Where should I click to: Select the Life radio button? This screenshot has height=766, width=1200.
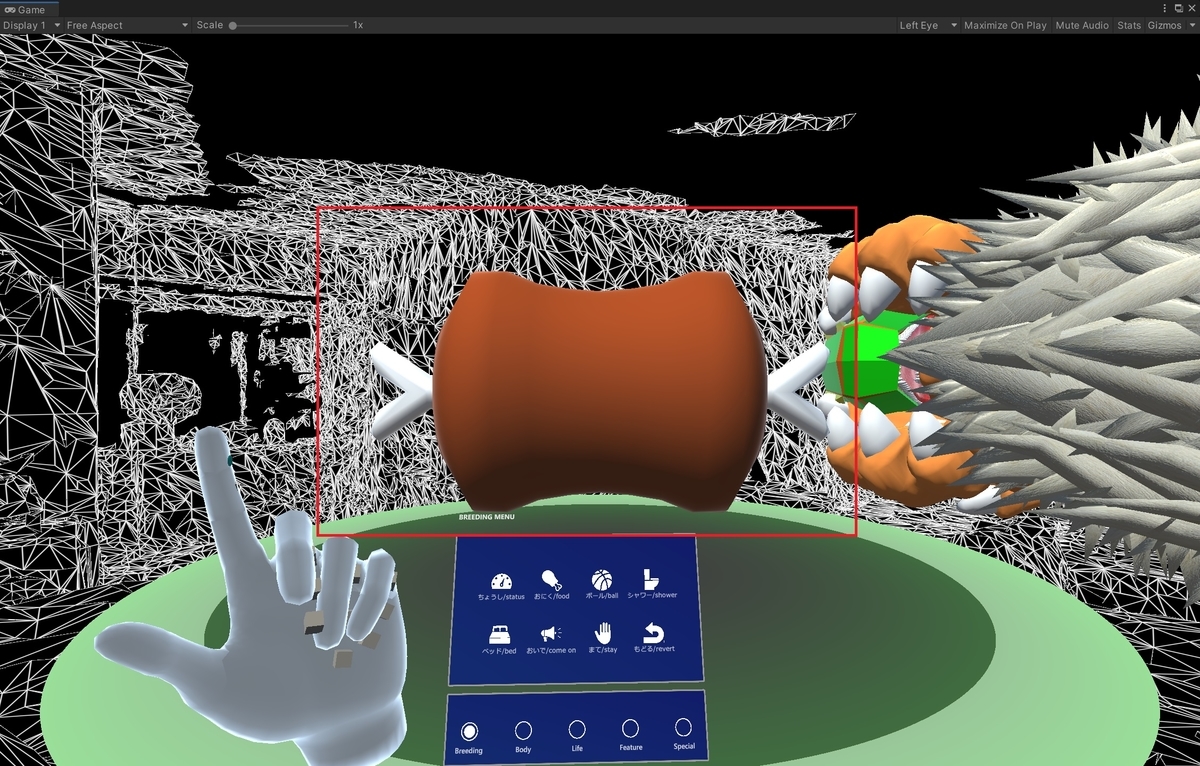tap(577, 729)
